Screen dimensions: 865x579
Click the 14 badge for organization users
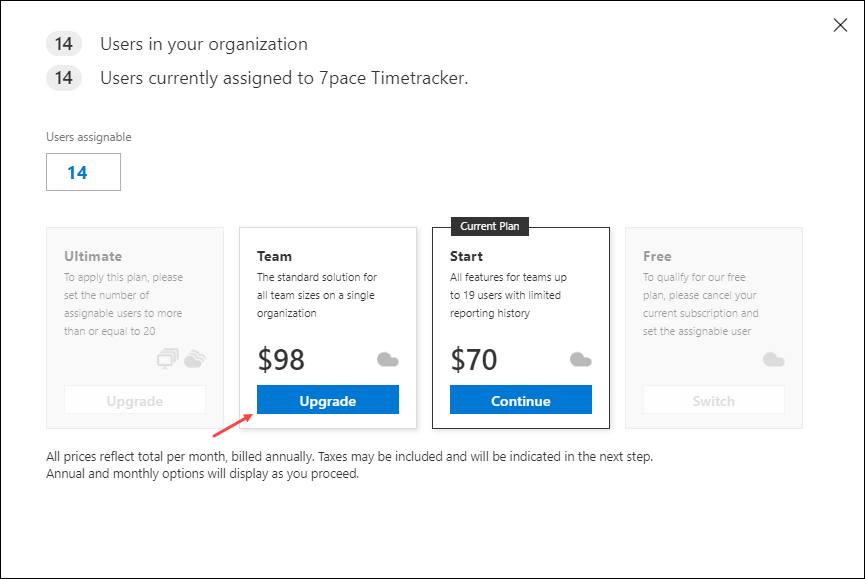coord(64,44)
